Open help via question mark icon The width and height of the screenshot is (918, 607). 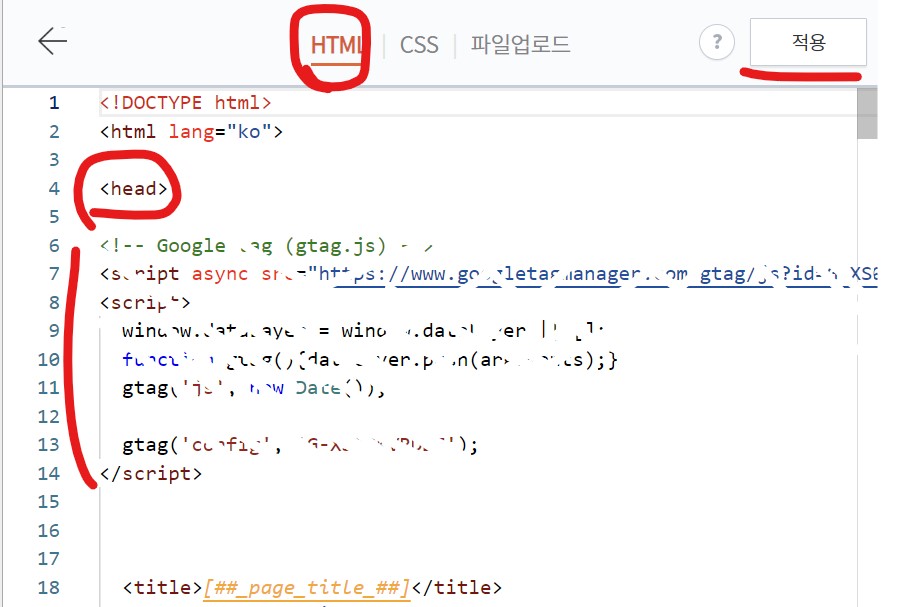pos(717,42)
